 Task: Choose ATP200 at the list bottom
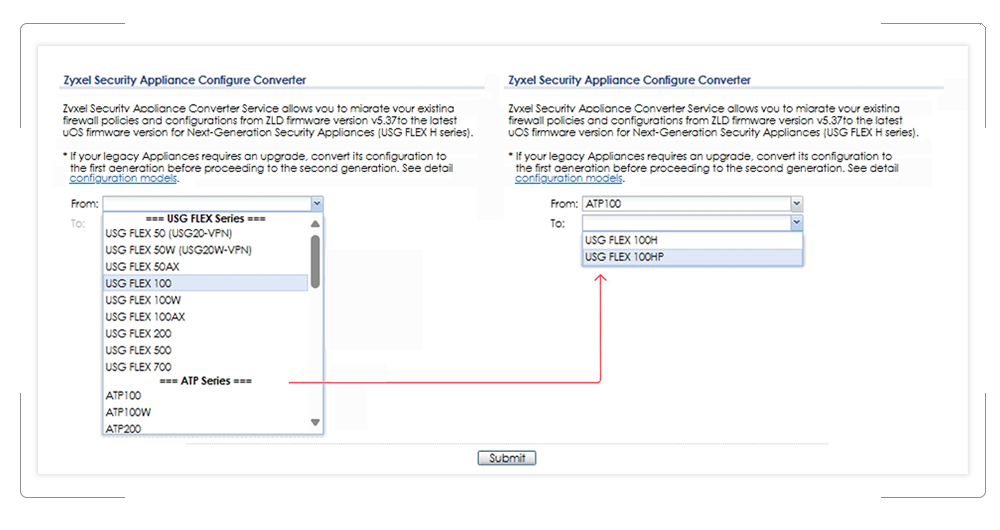tap(205, 429)
